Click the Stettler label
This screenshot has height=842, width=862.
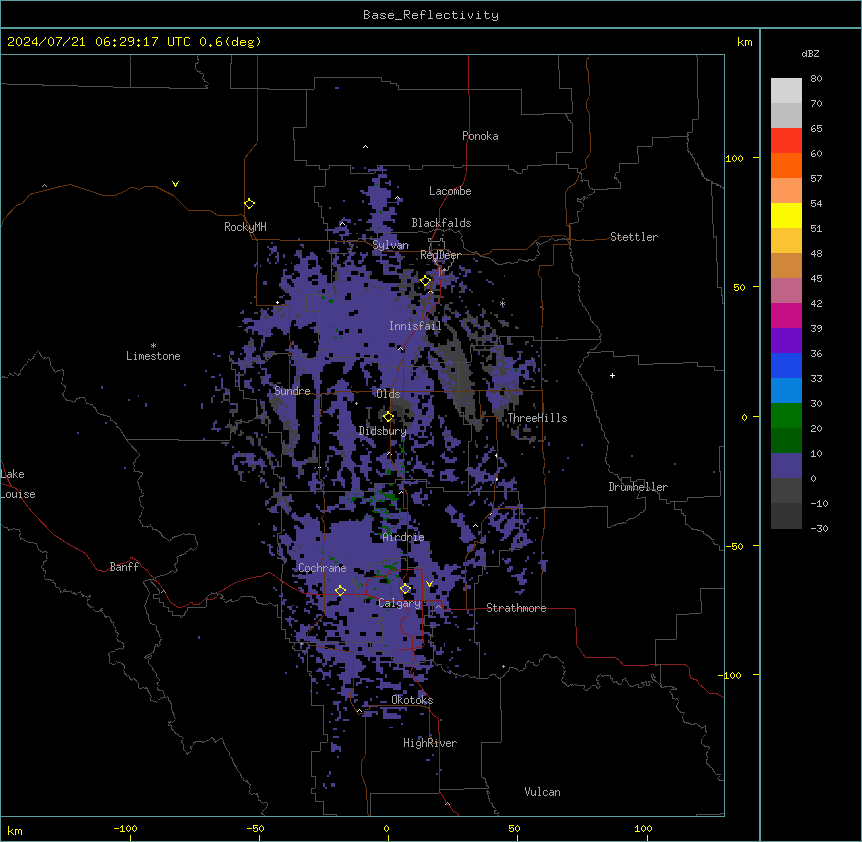[634, 237]
